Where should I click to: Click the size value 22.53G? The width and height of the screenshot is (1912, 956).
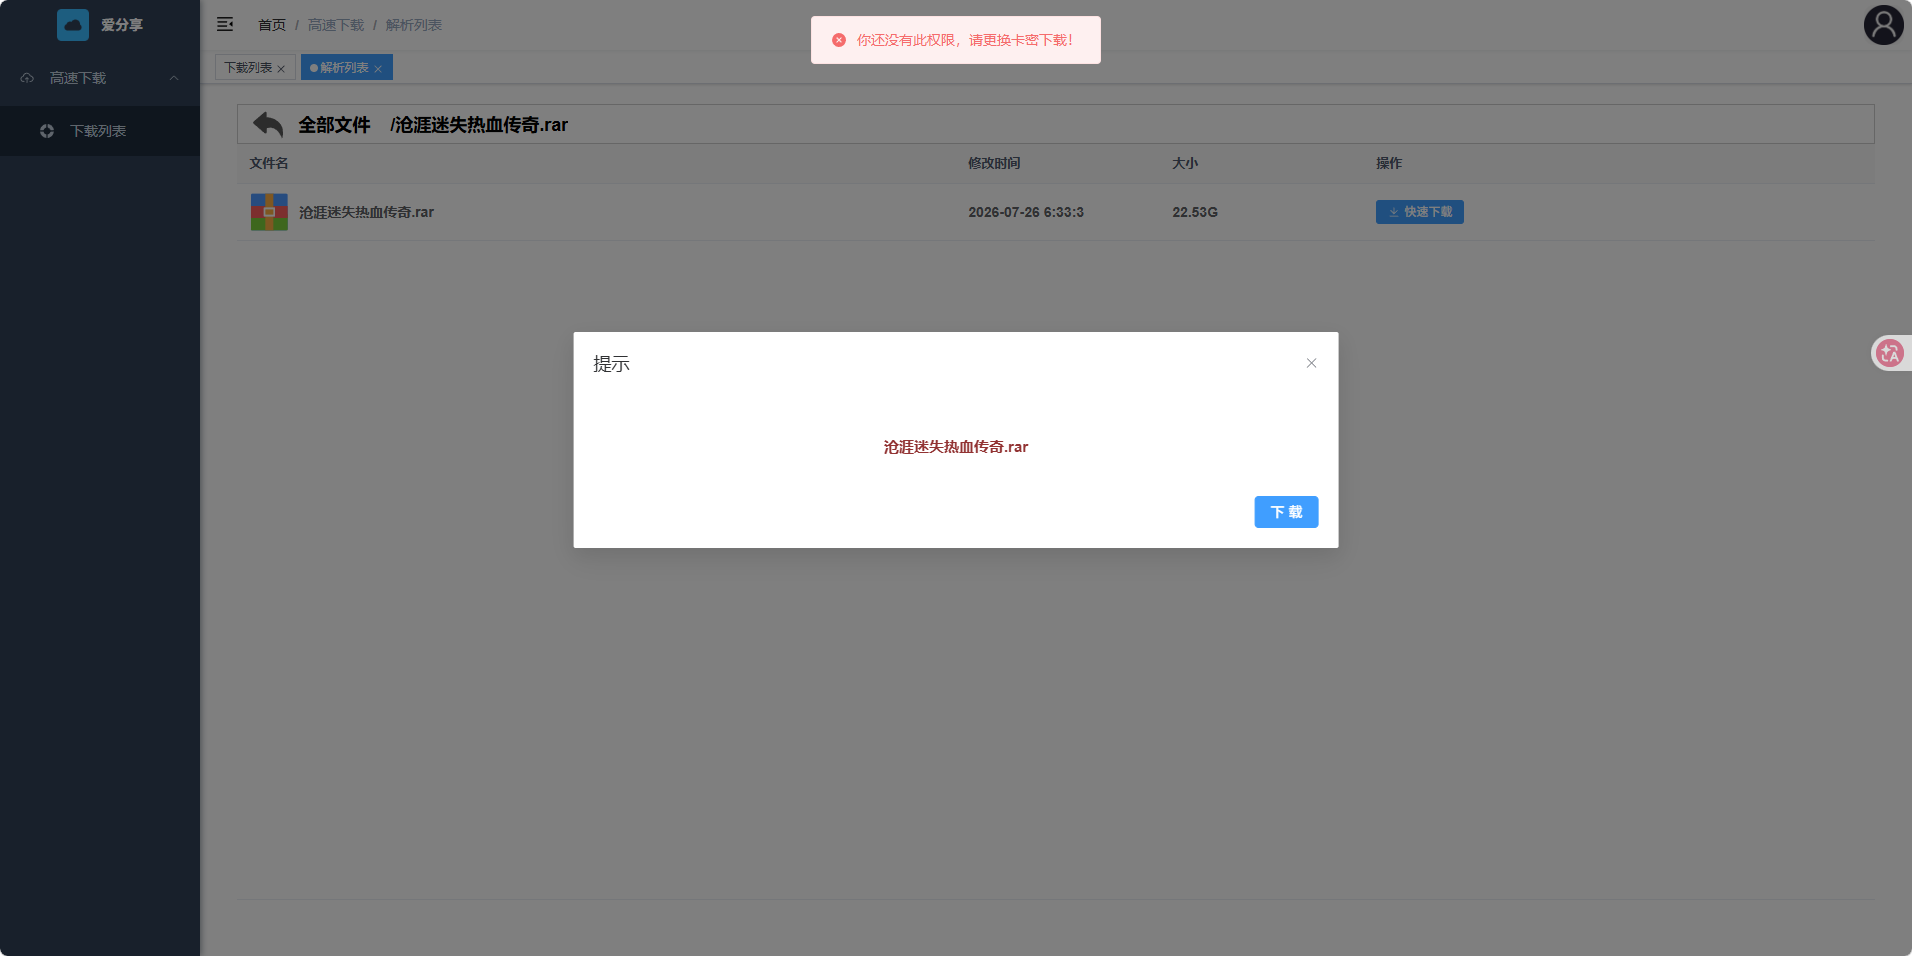point(1195,212)
